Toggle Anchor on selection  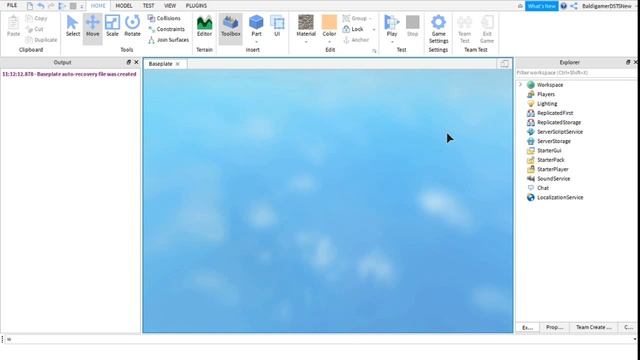356,40
